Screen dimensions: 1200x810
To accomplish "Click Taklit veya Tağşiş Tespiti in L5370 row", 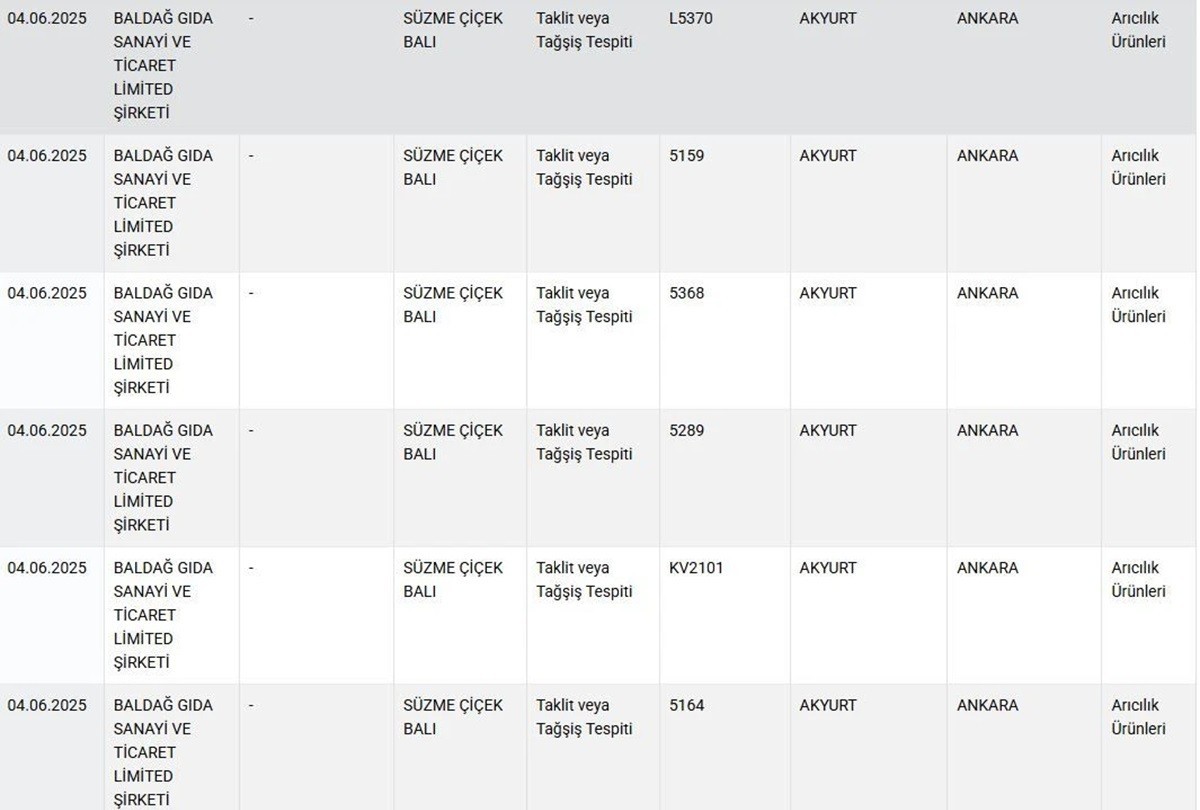I will (584, 30).
